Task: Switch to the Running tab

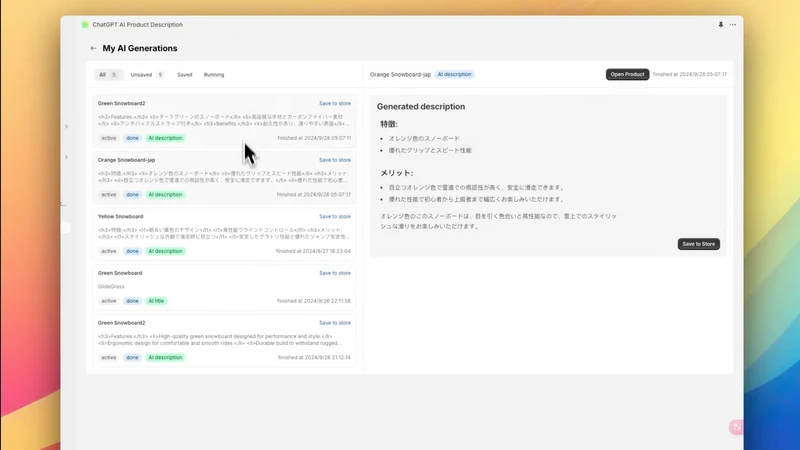Action: pyautogui.click(x=214, y=74)
